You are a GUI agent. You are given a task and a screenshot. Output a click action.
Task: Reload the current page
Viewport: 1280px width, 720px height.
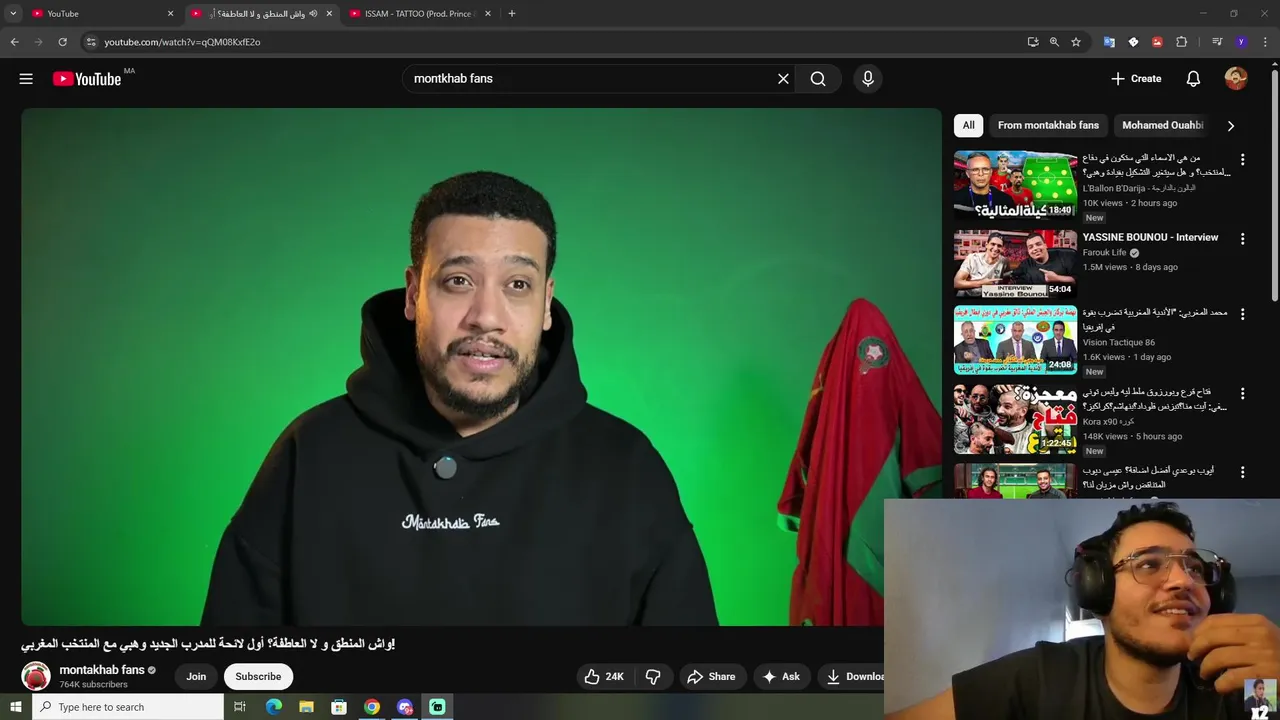click(x=62, y=42)
